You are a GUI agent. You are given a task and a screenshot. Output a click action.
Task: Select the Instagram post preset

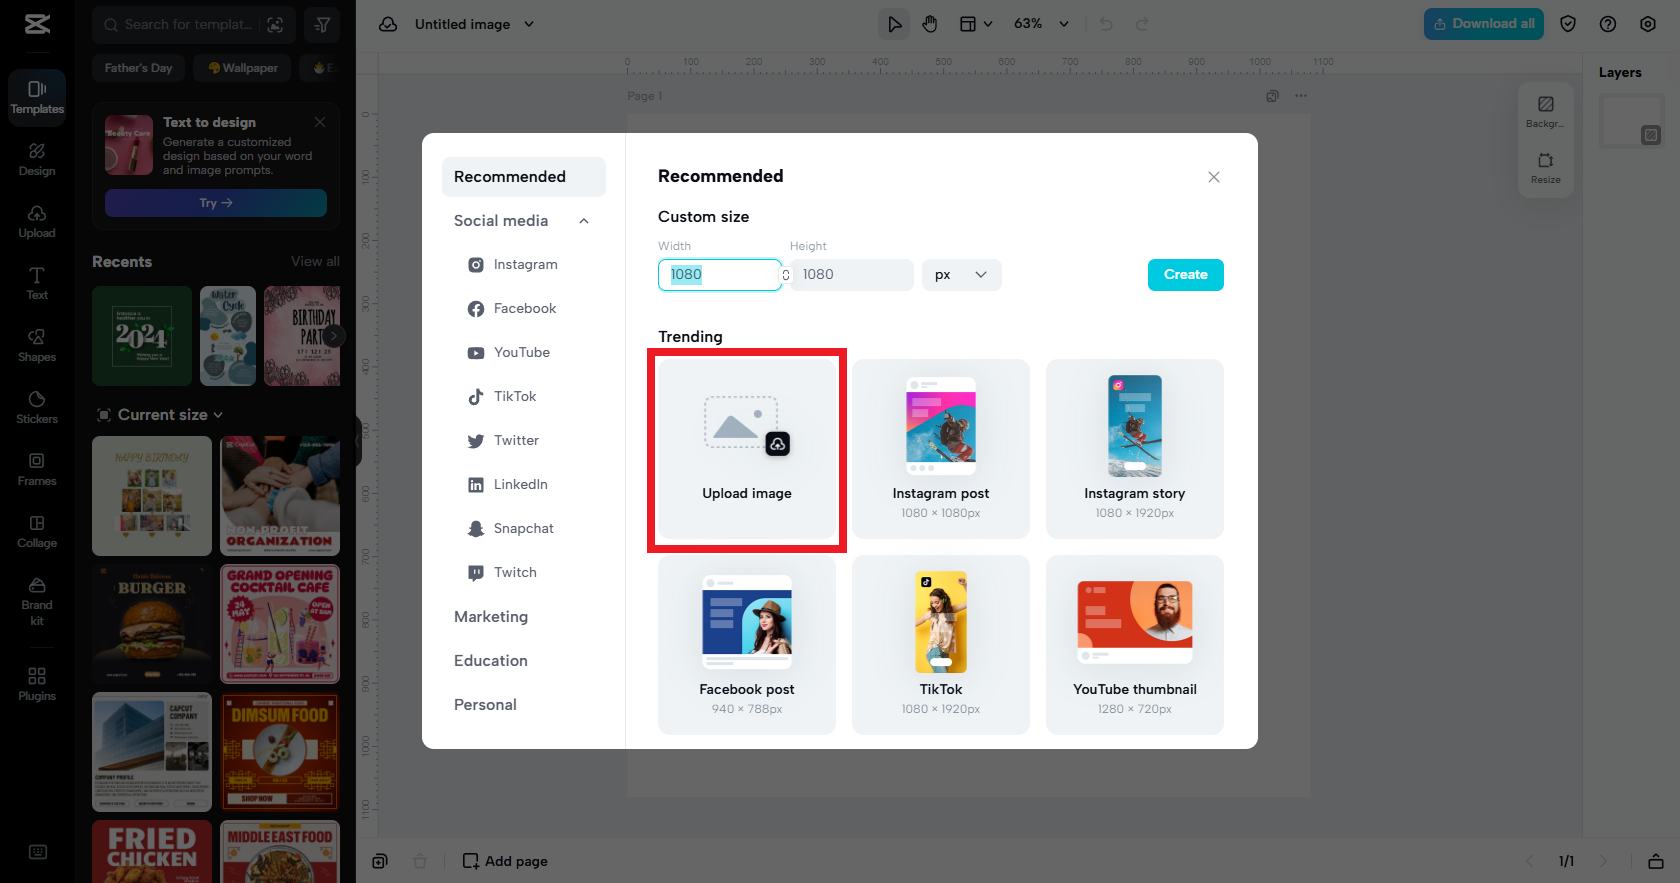point(941,449)
